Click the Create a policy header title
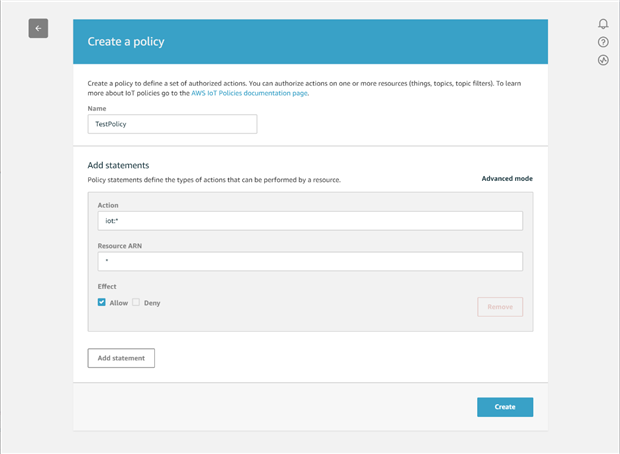The width and height of the screenshot is (620, 454). coord(126,42)
